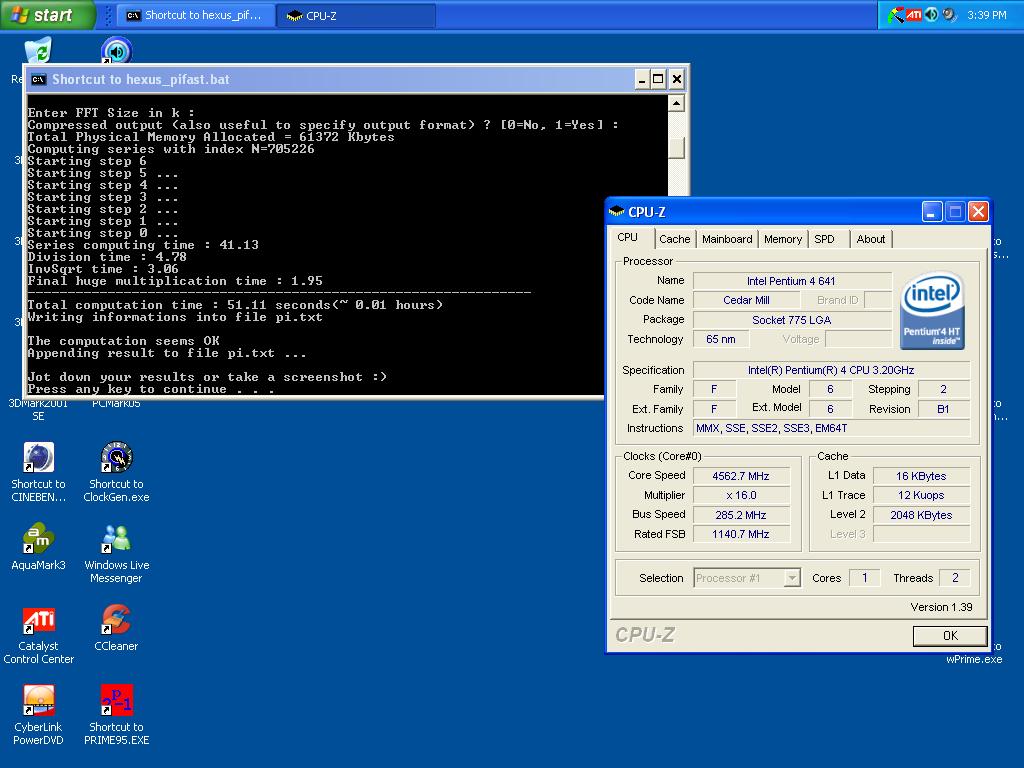Click the Multiplier value x 16.0
Viewport: 1024px width, 768px height.
[741, 495]
